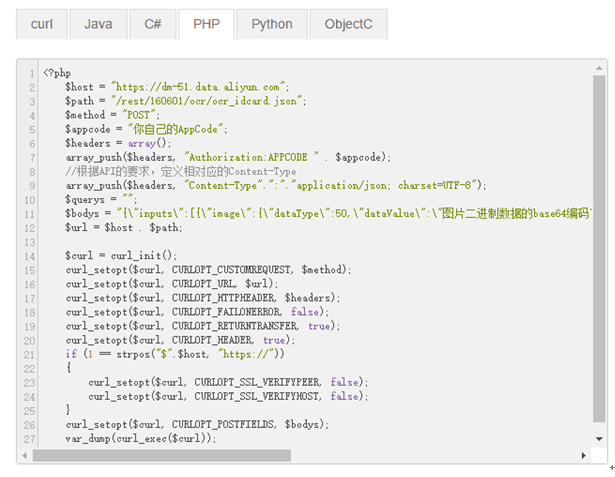This screenshot has height=477, width=615.
Task: Click CURLOPT_FAILONERROR option in code
Action: click(226, 312)
